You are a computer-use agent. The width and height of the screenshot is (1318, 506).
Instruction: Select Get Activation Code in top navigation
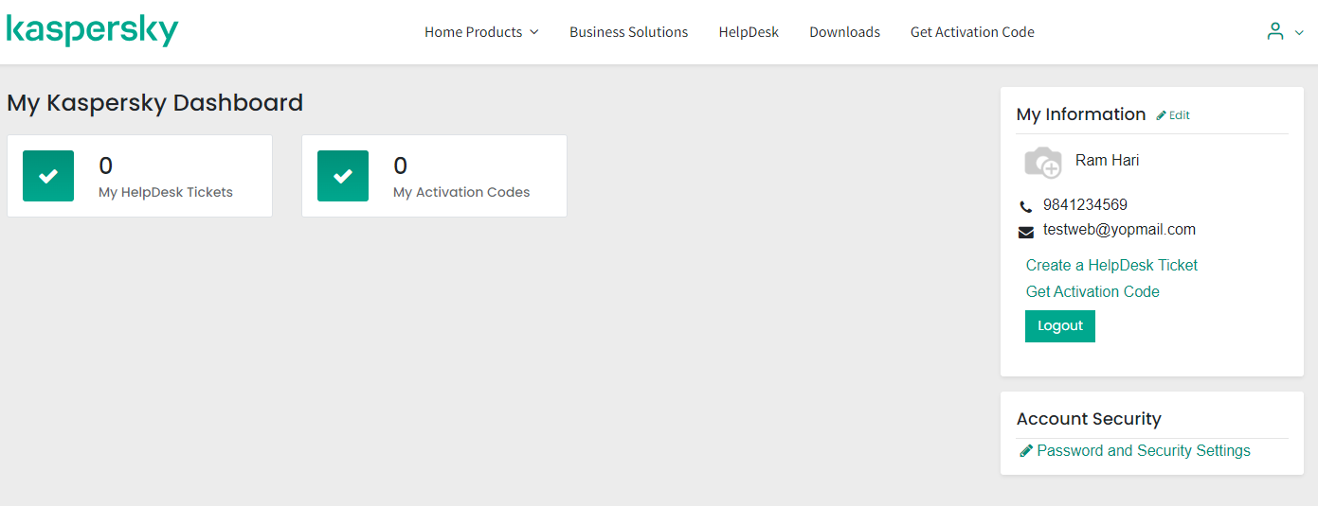click(972, 32)
